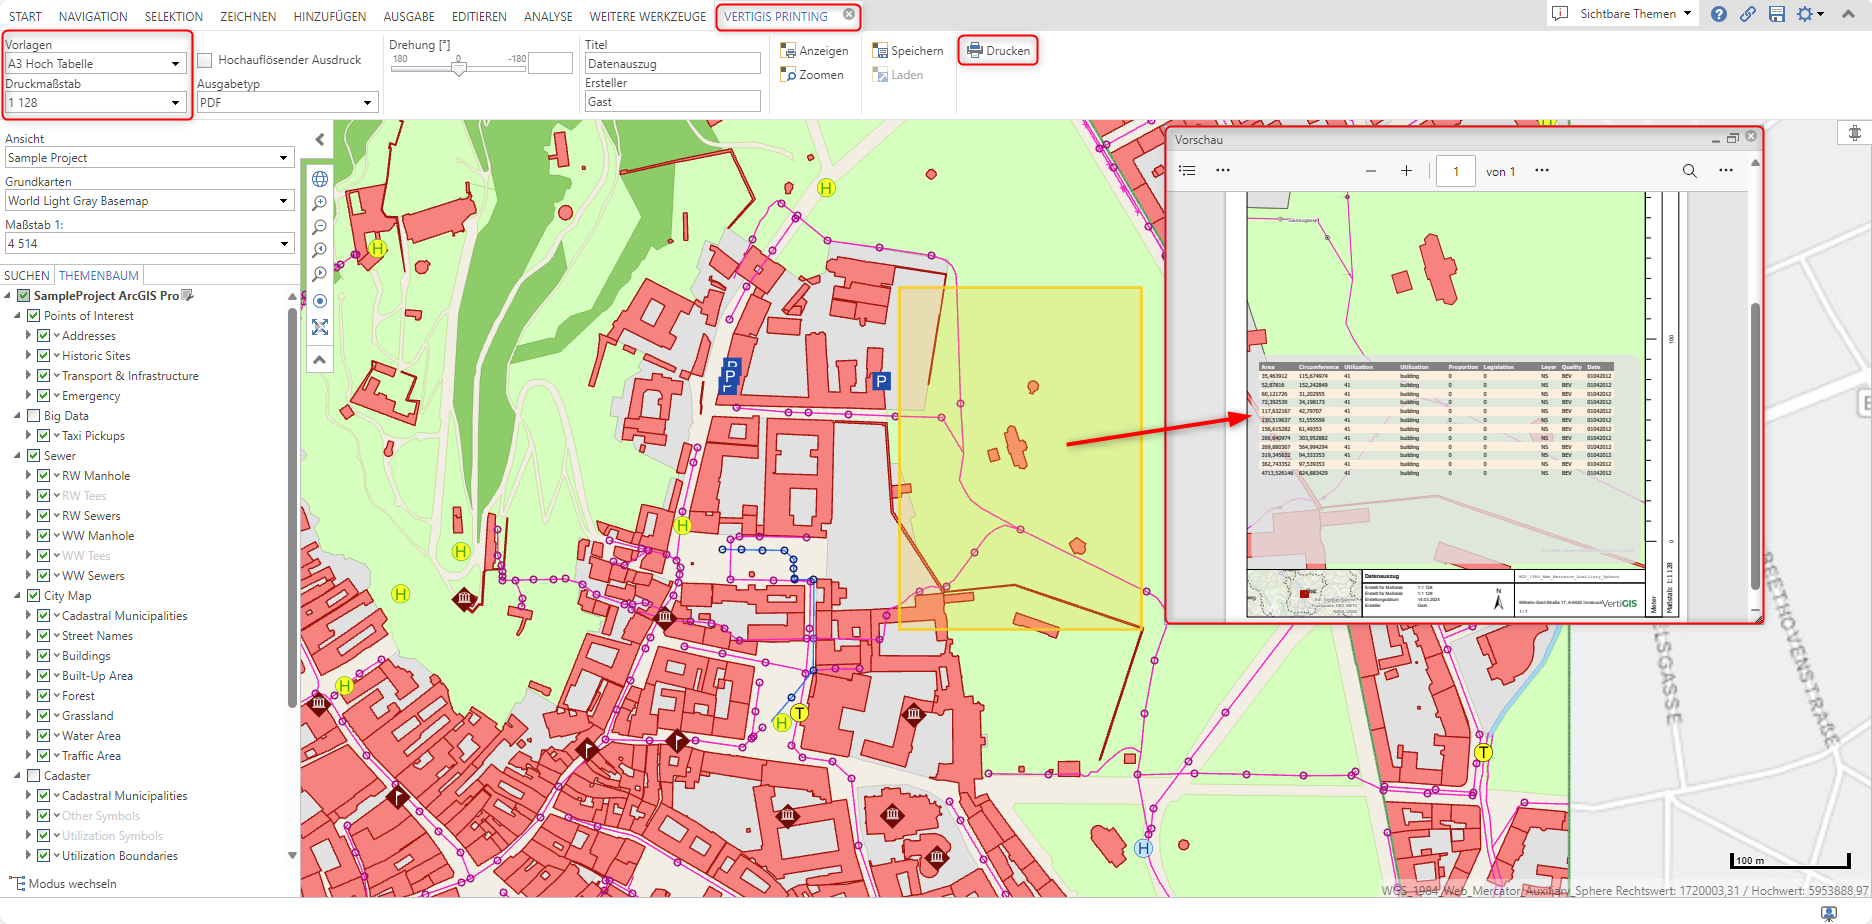
Task: Enable Hochauflösender Ausdruck checkbox
Action: [205, 60]
